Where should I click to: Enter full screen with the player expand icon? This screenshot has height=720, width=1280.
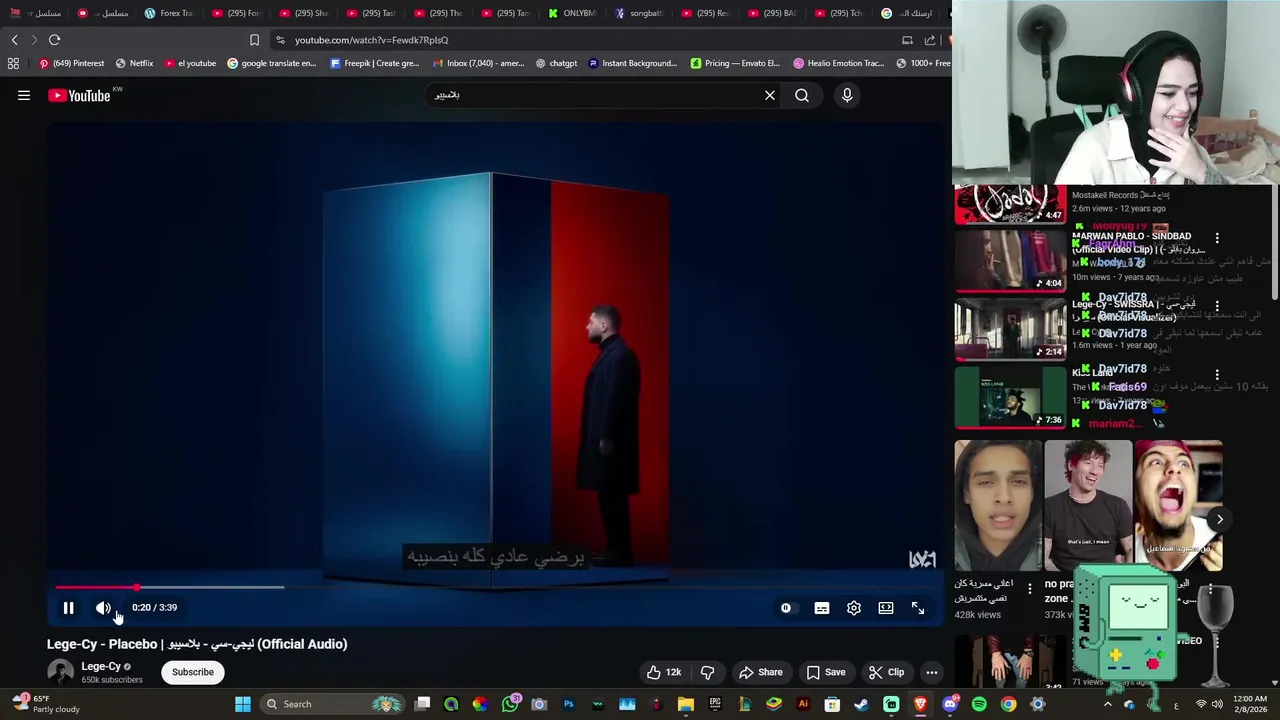pos(918,608)
